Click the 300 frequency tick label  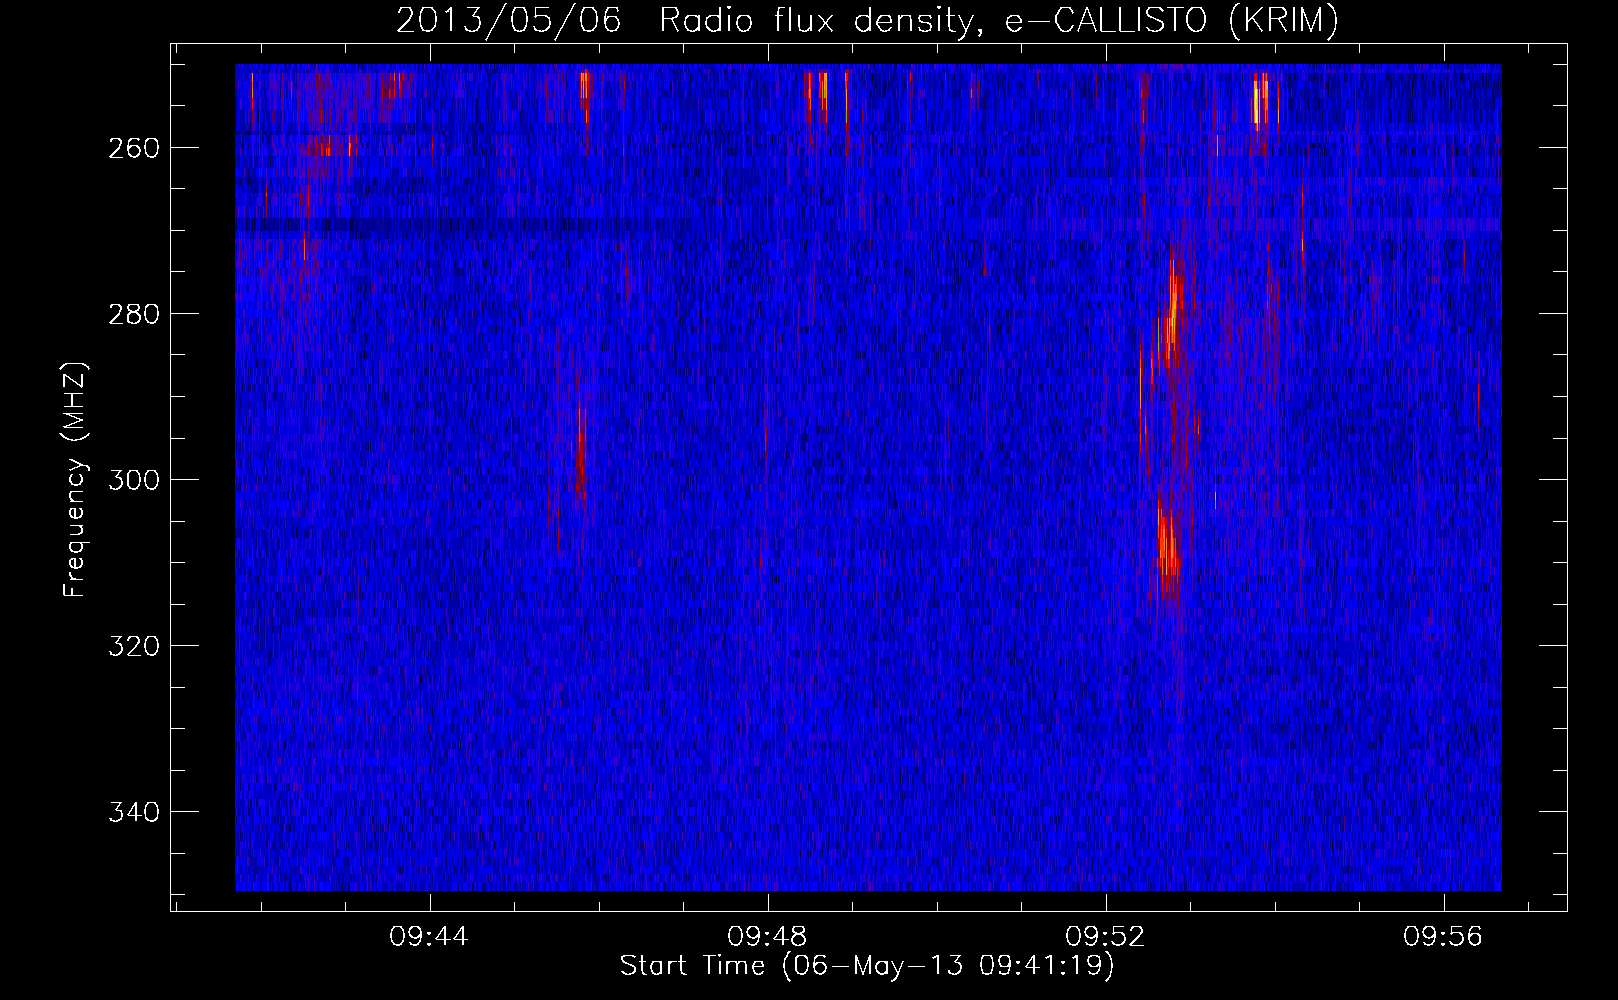pyautogui.click(x=134, y=480)
